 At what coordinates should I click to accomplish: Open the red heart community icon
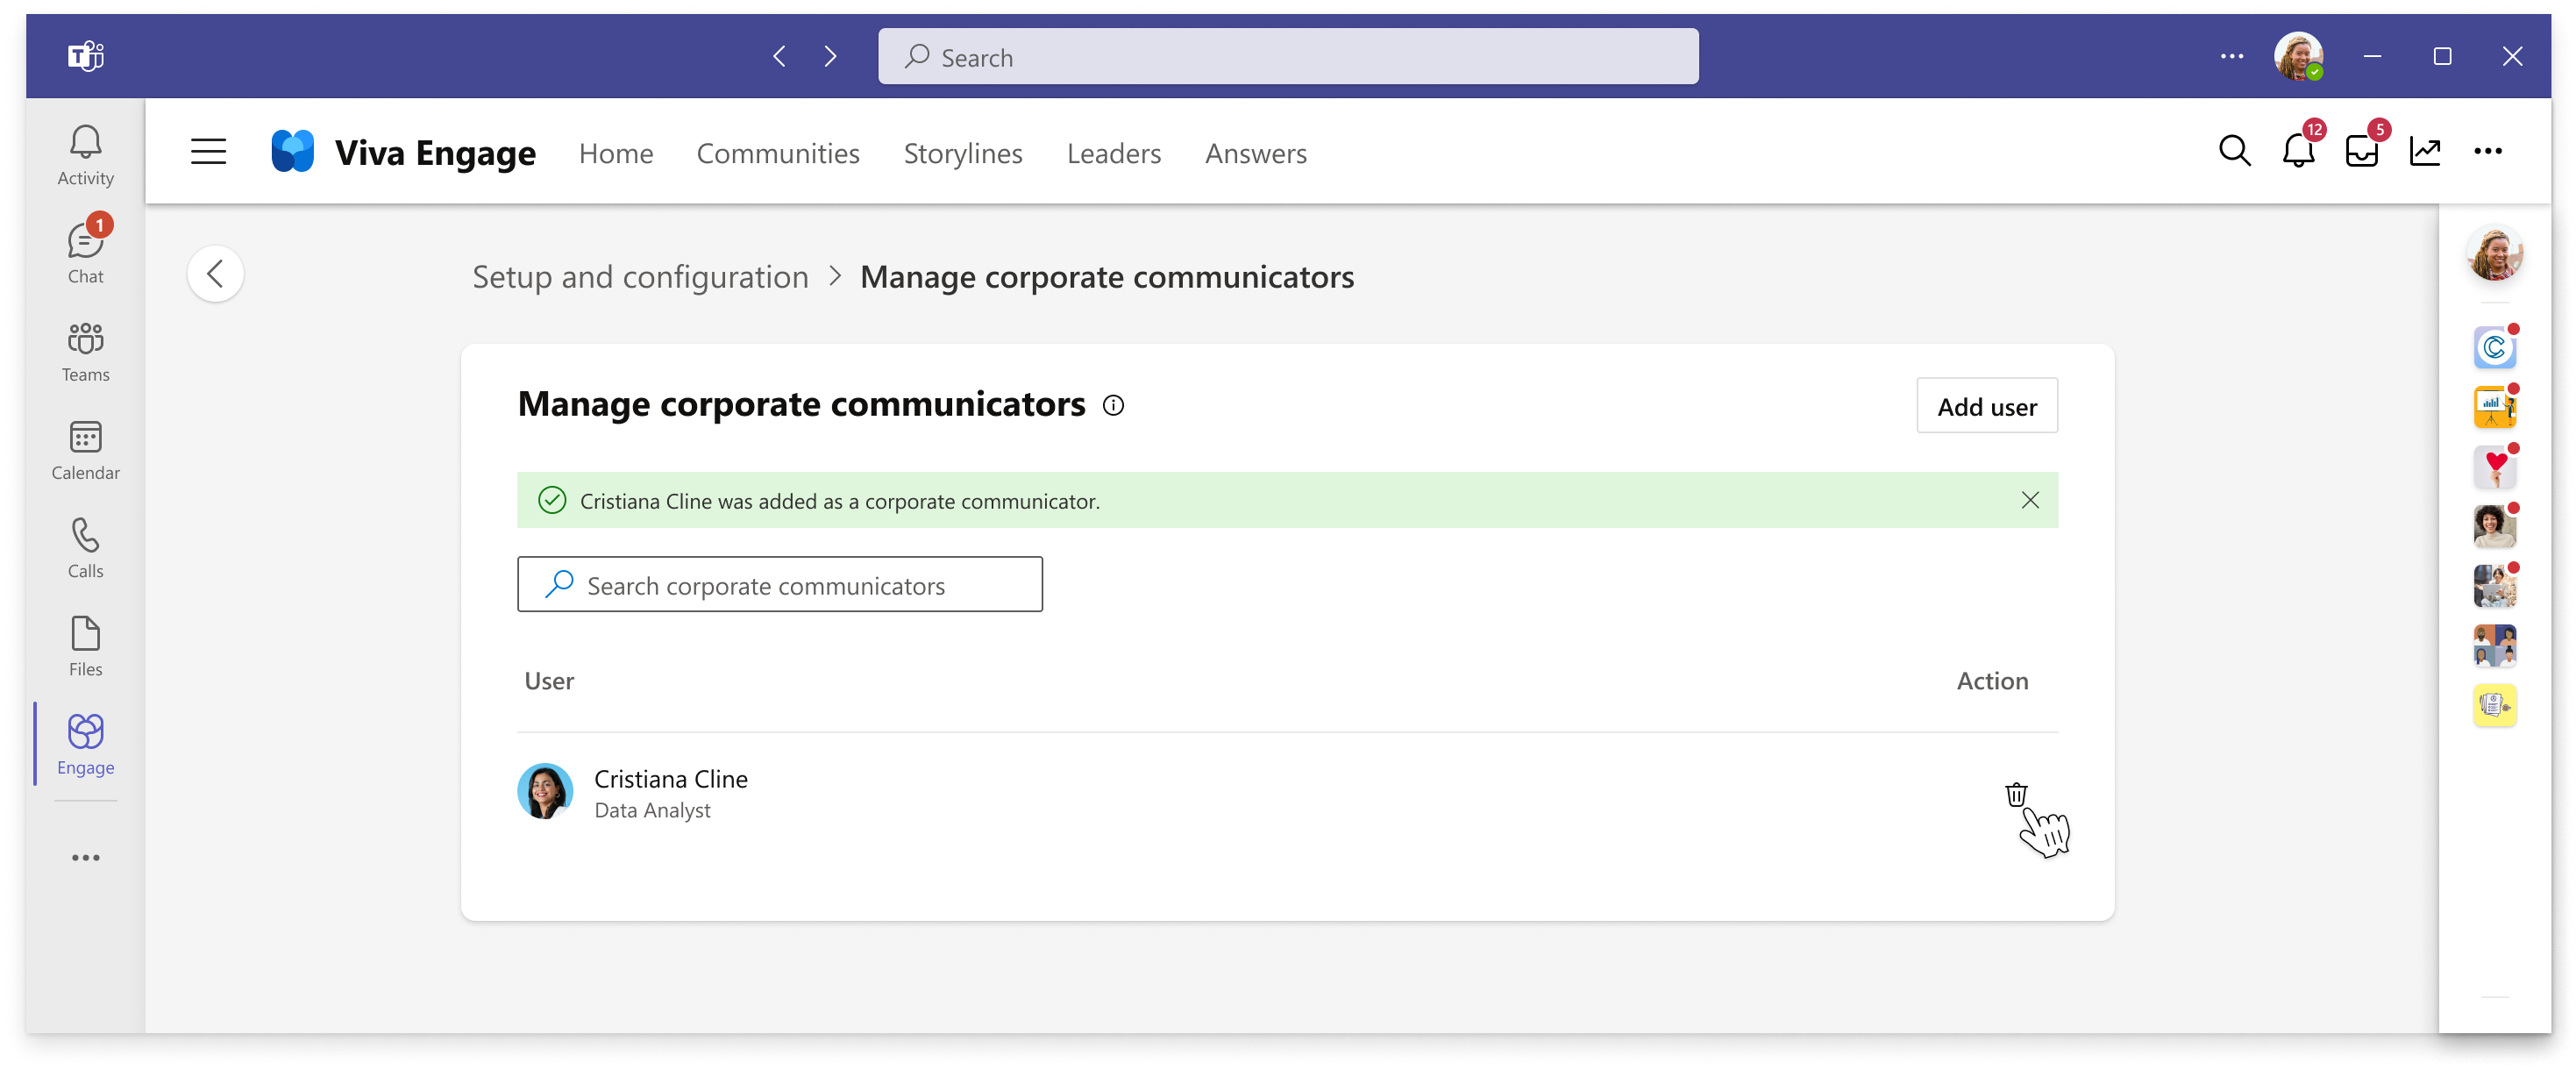2494,466
